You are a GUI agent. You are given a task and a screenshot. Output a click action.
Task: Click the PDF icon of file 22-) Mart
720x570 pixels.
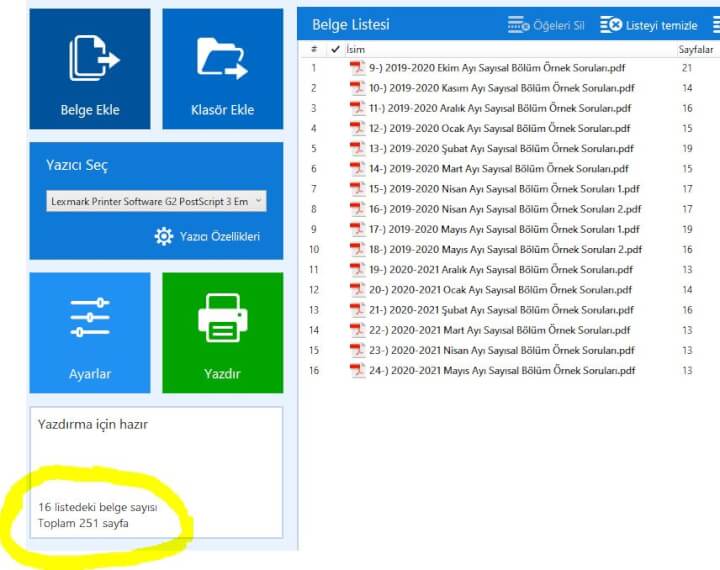(x=357, y=330)
